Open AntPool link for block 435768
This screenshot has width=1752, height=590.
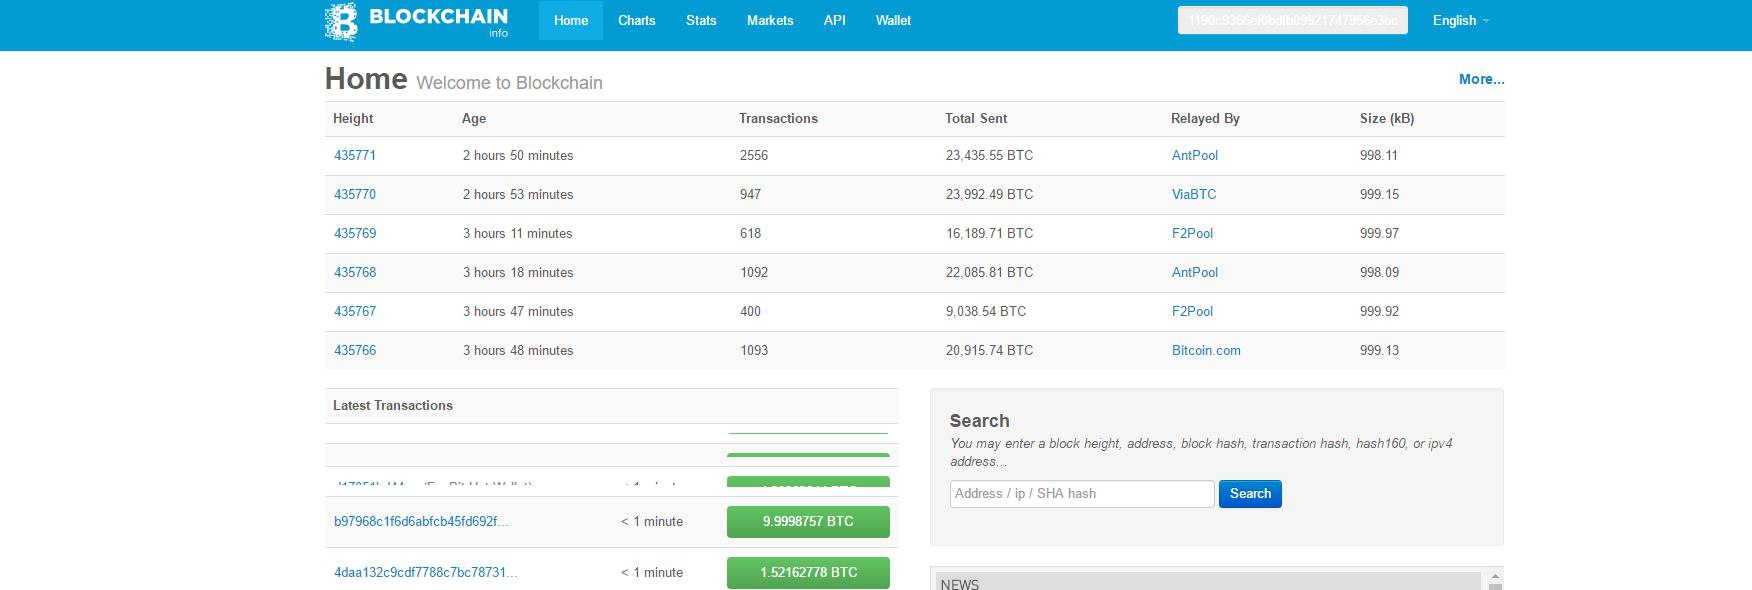pos(1195,272)
